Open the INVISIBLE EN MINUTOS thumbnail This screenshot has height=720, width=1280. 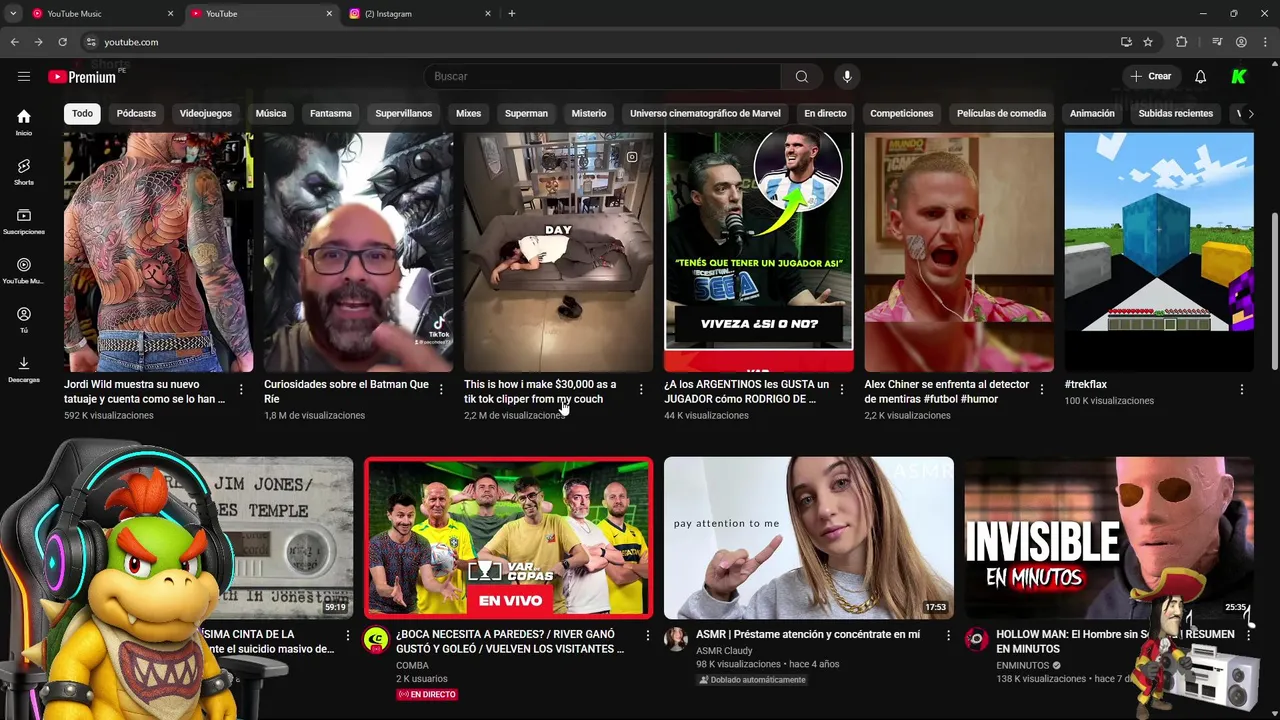[1109, 538]
